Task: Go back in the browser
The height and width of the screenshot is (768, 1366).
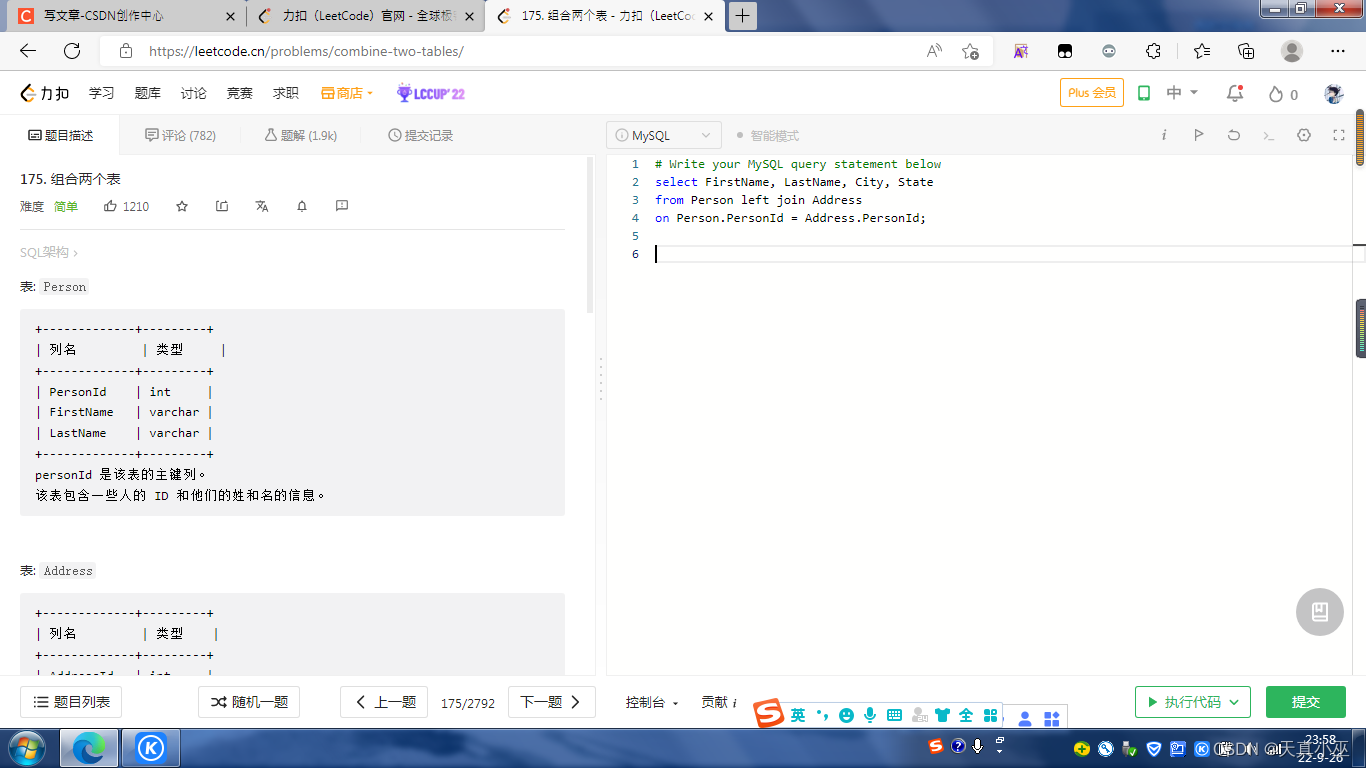Action: [x=27, y=51]
